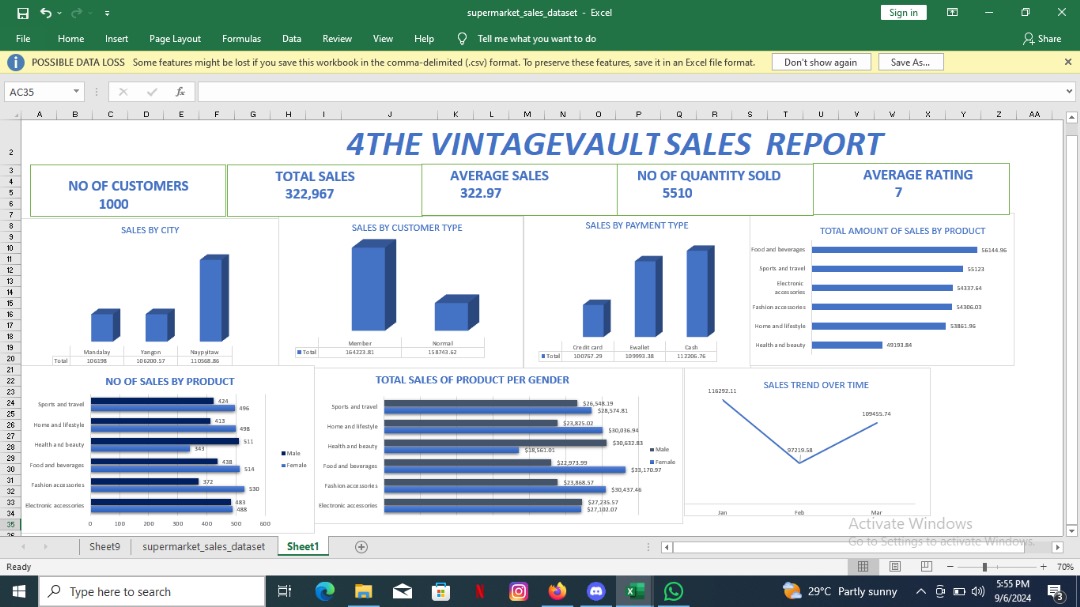Click the Sign in button
The image size is (1080, 607).
(x=903, y=12)
